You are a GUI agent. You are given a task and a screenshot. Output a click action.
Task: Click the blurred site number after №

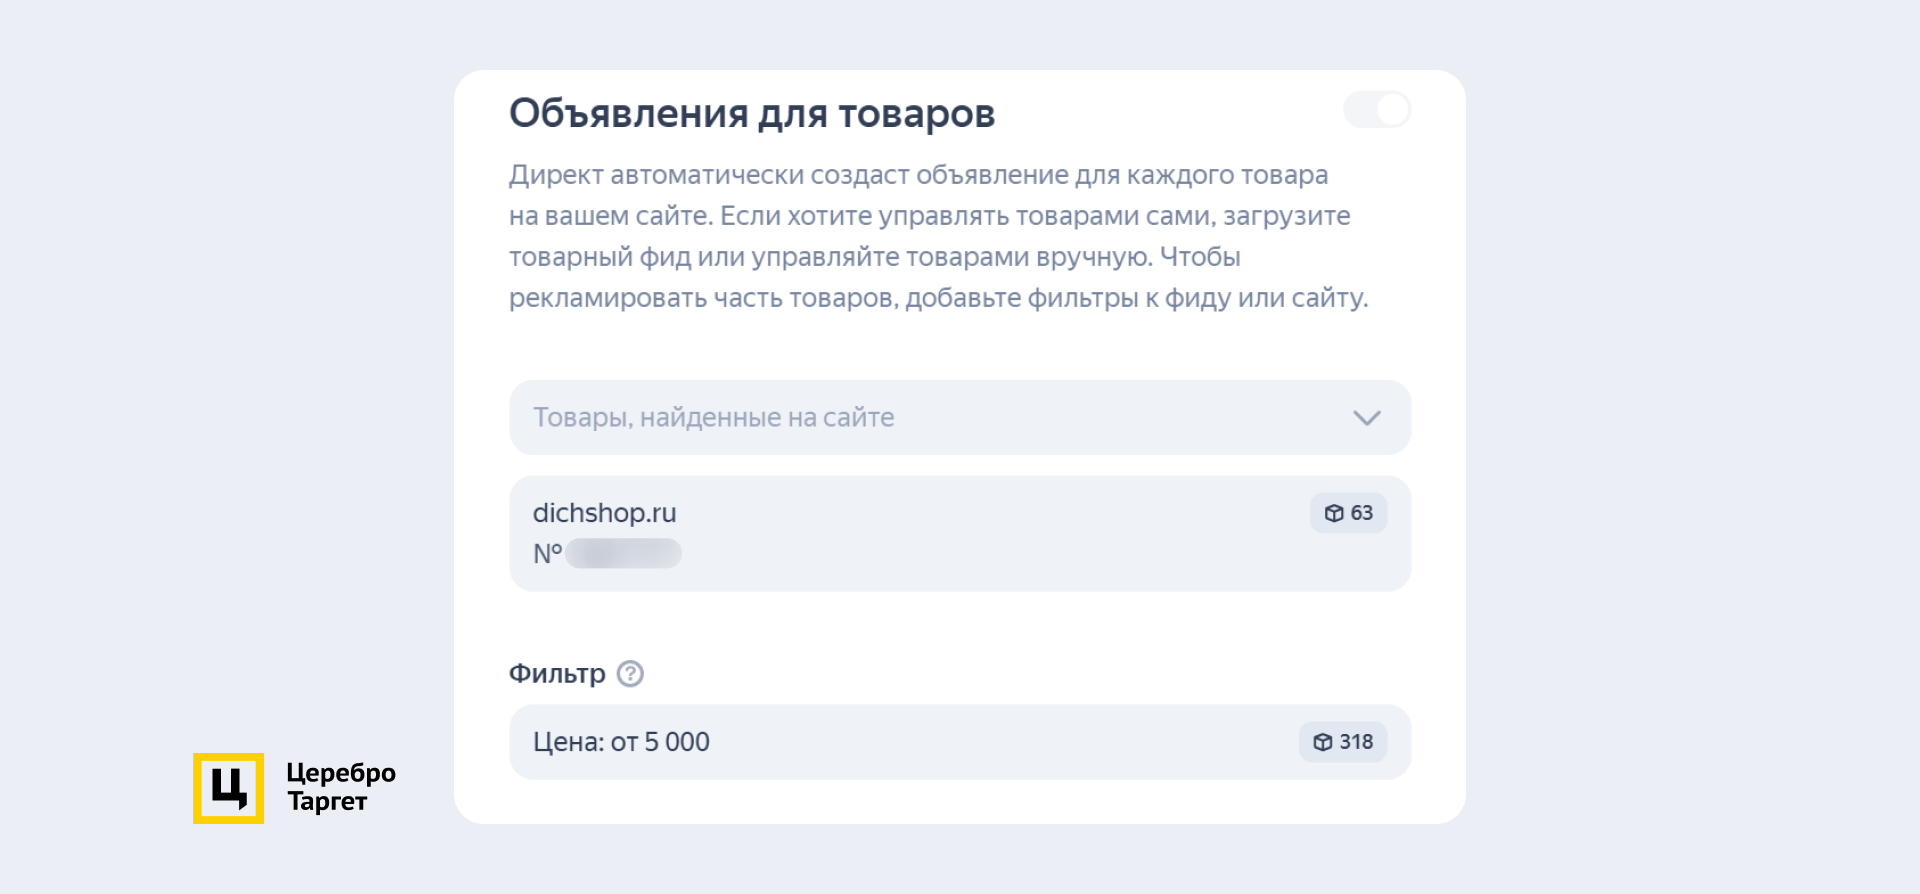[623, 553]
